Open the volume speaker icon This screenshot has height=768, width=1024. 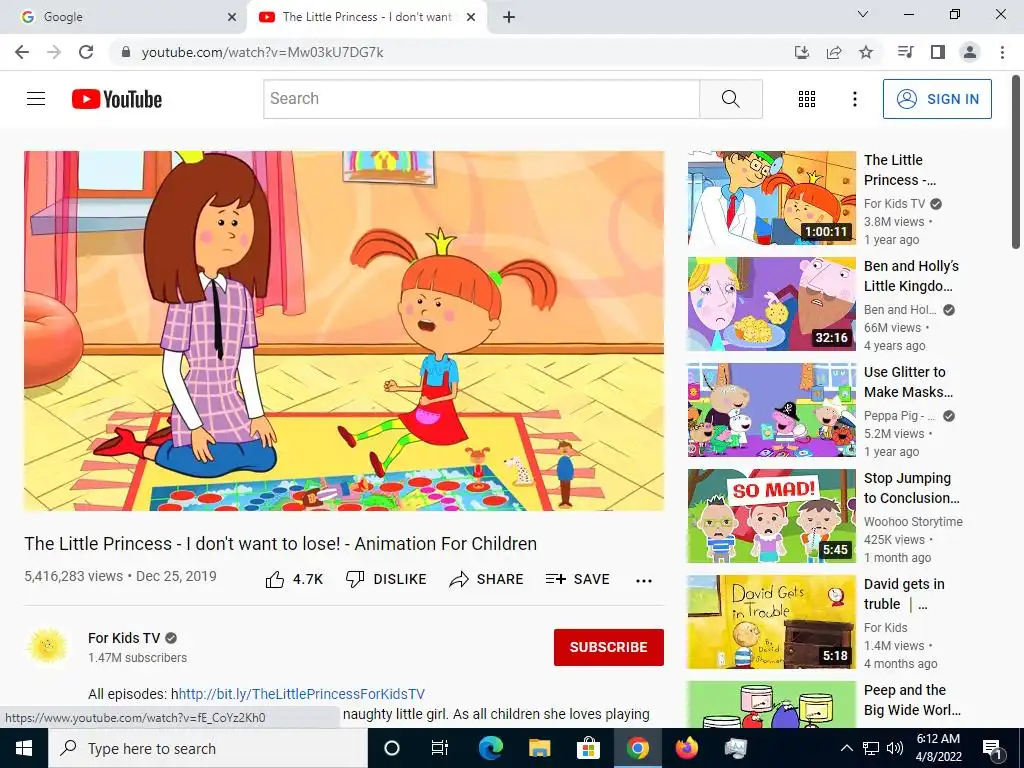(895, 748)
